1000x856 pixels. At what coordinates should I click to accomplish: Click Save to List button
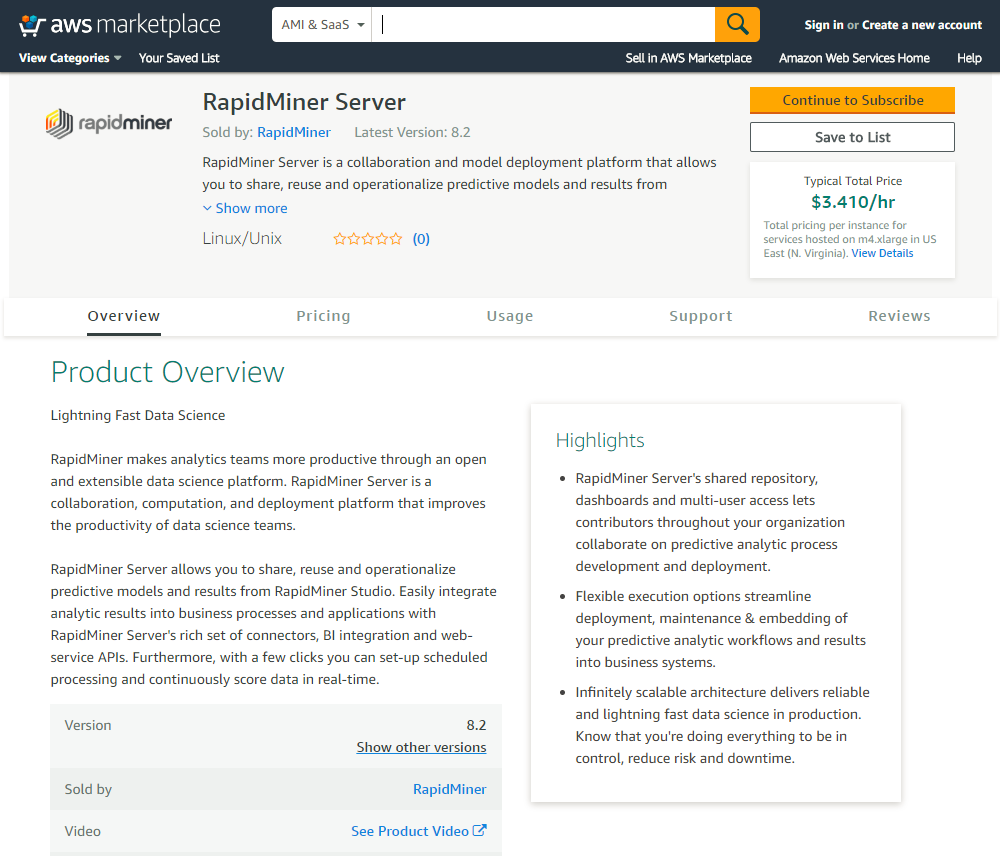tap(852, 137)
